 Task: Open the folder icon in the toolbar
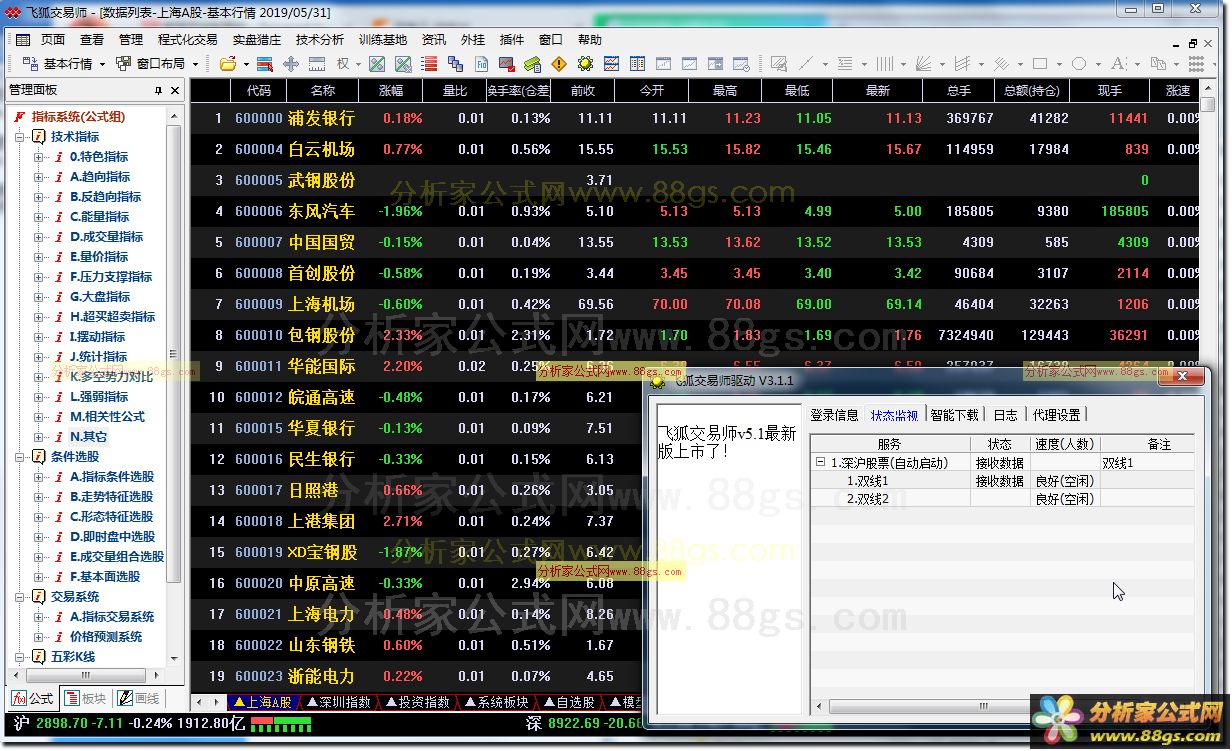pyautogui.click(x=228, y=64)
